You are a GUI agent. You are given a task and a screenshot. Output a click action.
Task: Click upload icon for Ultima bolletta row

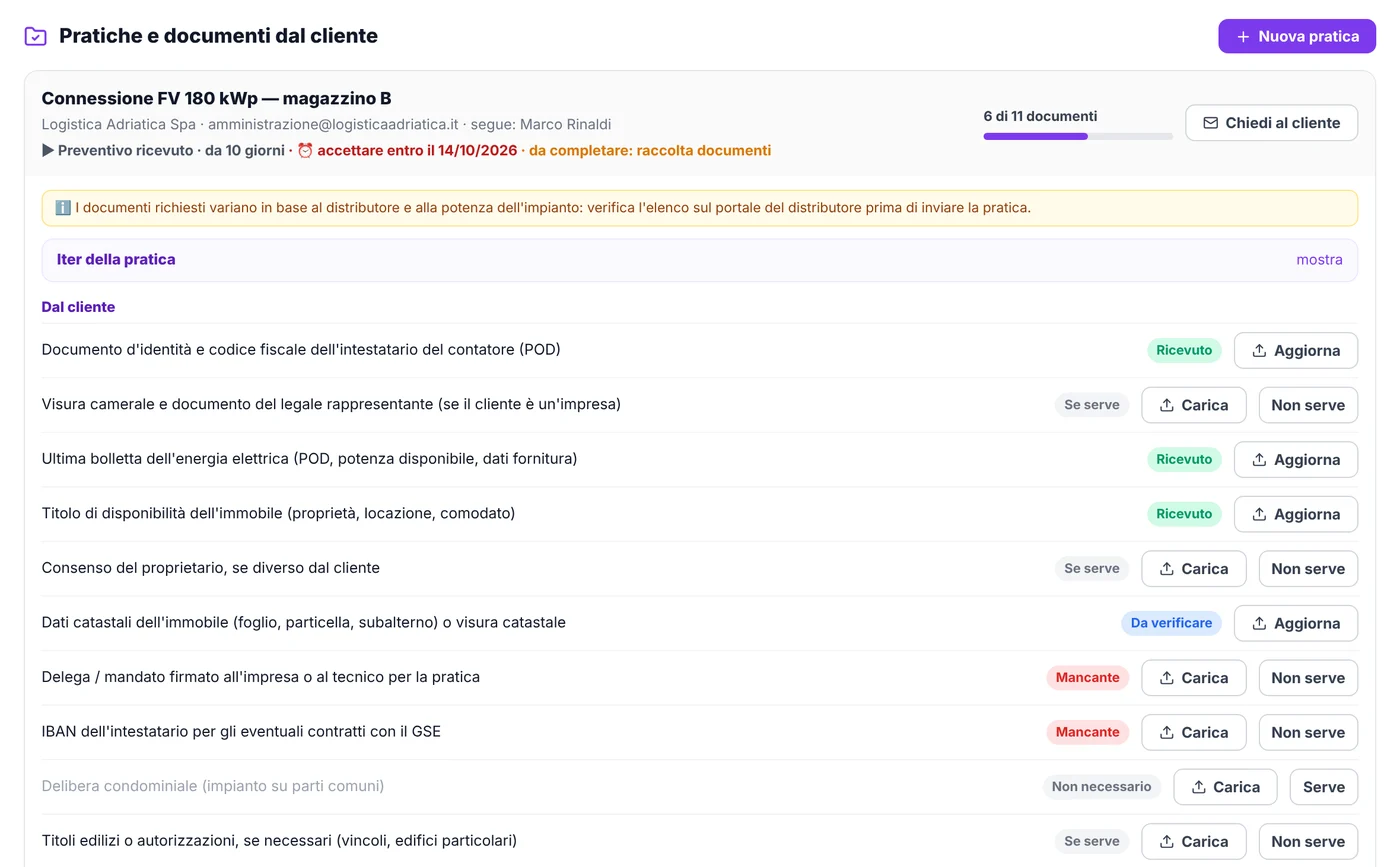(1259, 460)
